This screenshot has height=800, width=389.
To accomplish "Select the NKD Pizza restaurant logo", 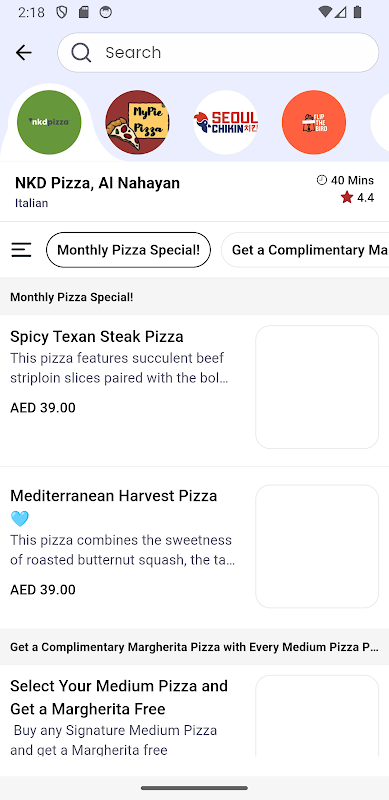I will point(49,122).
